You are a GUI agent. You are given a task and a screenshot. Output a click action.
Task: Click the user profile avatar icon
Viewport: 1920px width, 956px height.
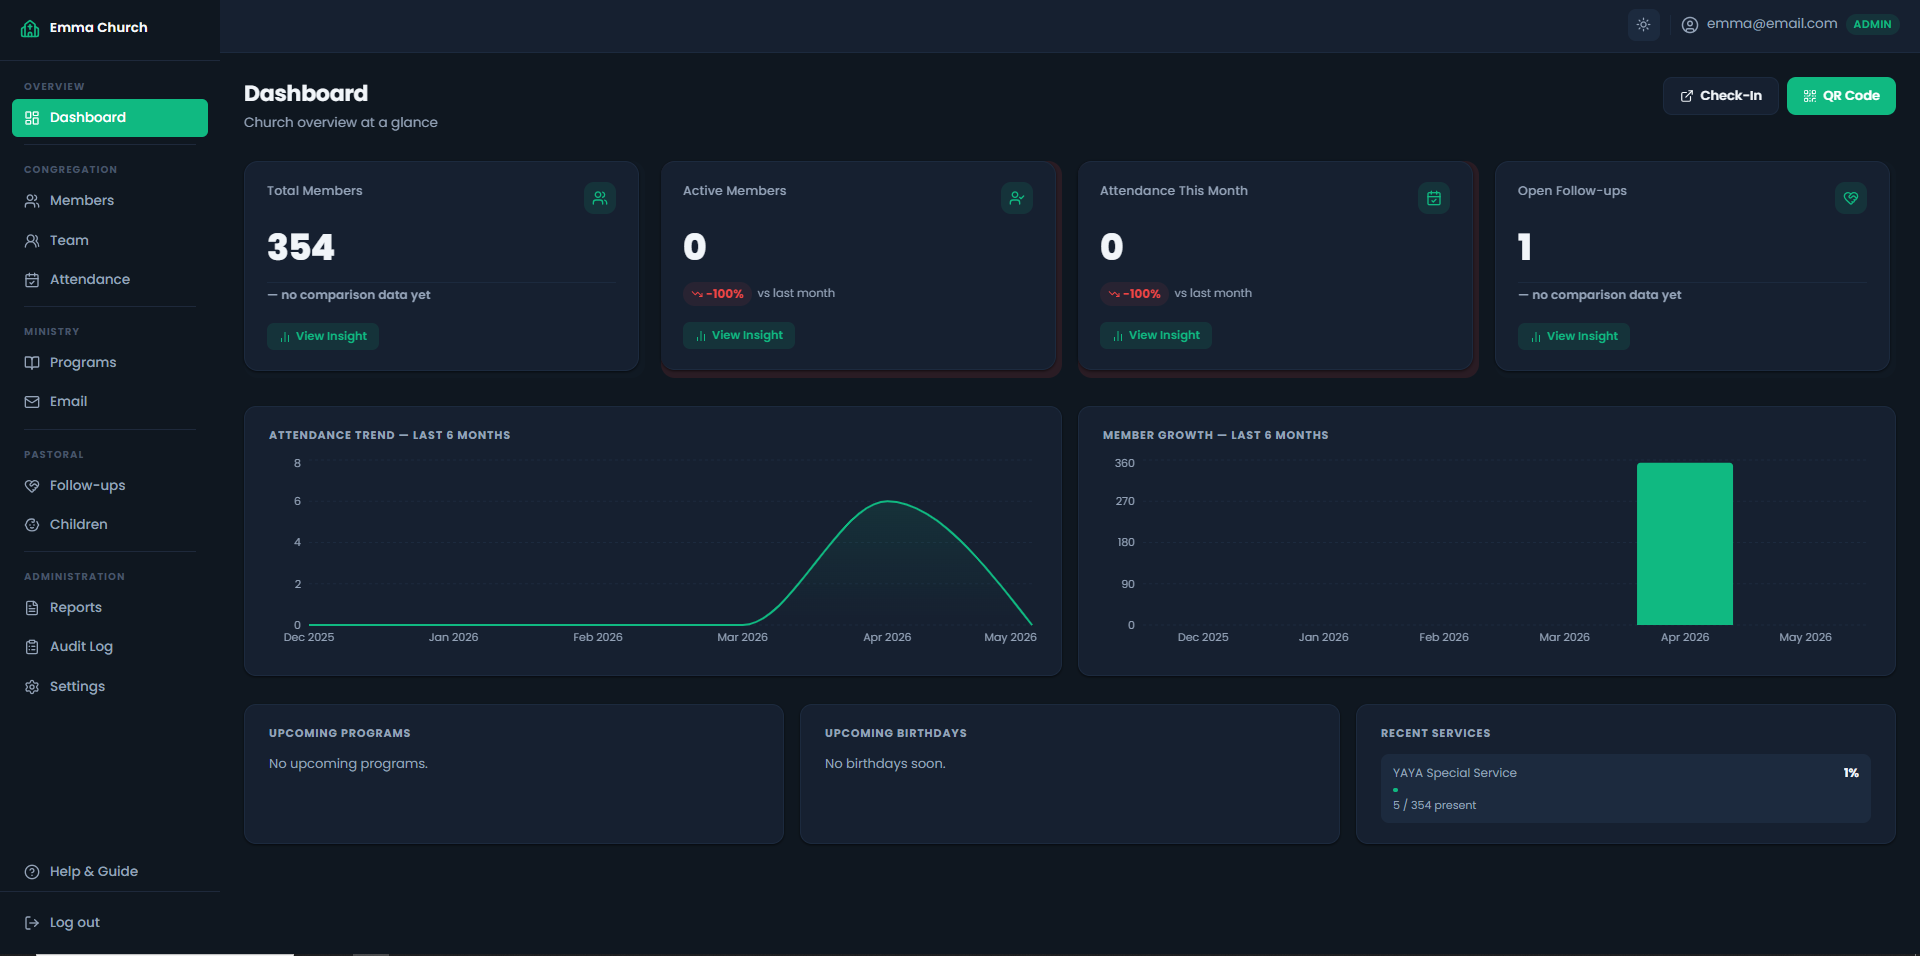point(1690,25)
